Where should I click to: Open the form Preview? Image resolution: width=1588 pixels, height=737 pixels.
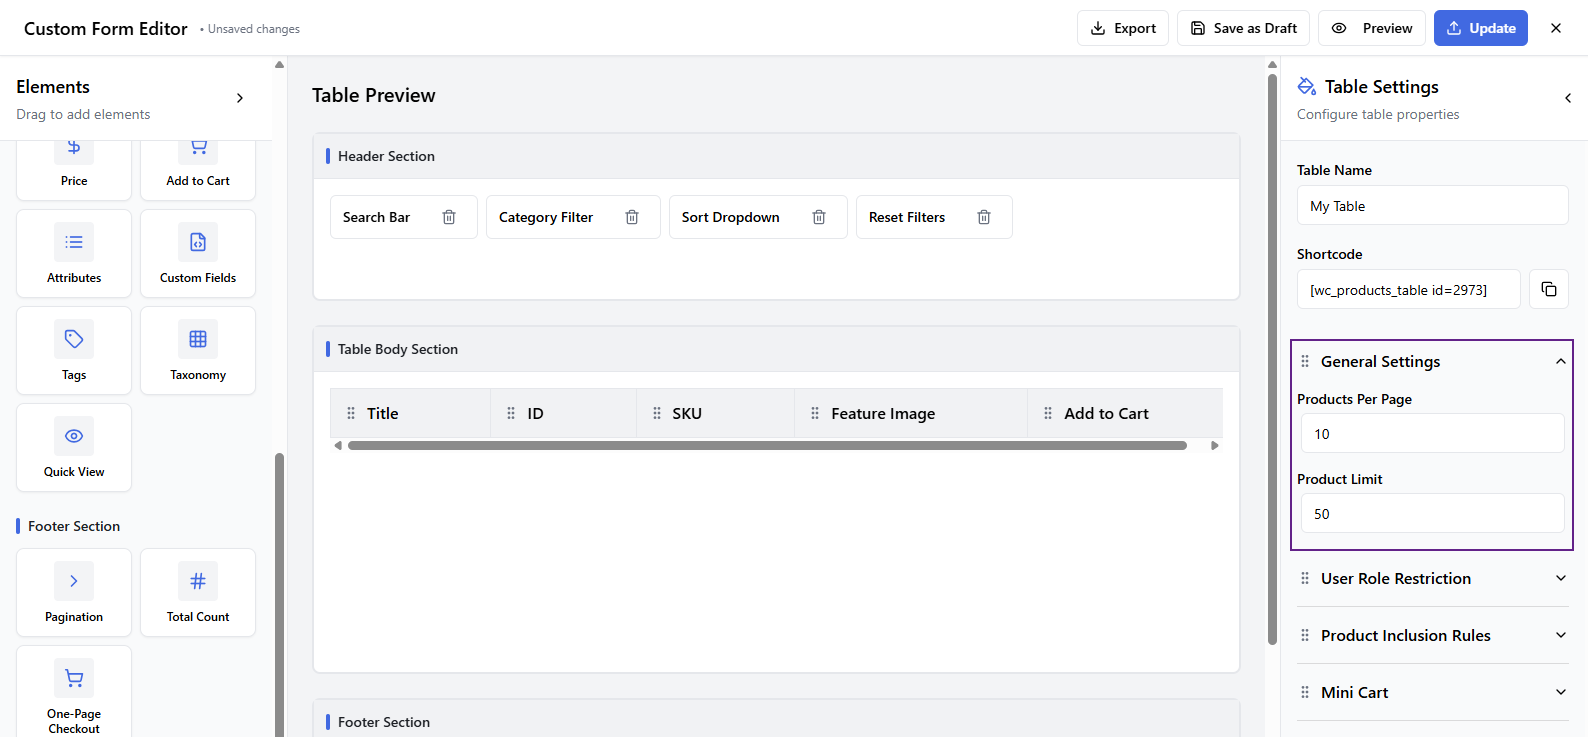(x=1371, y=28)
